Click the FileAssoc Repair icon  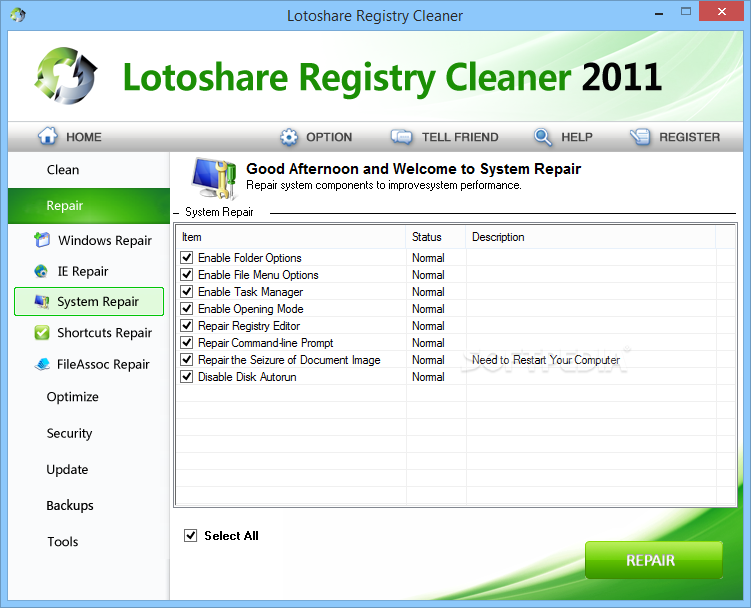42,364
